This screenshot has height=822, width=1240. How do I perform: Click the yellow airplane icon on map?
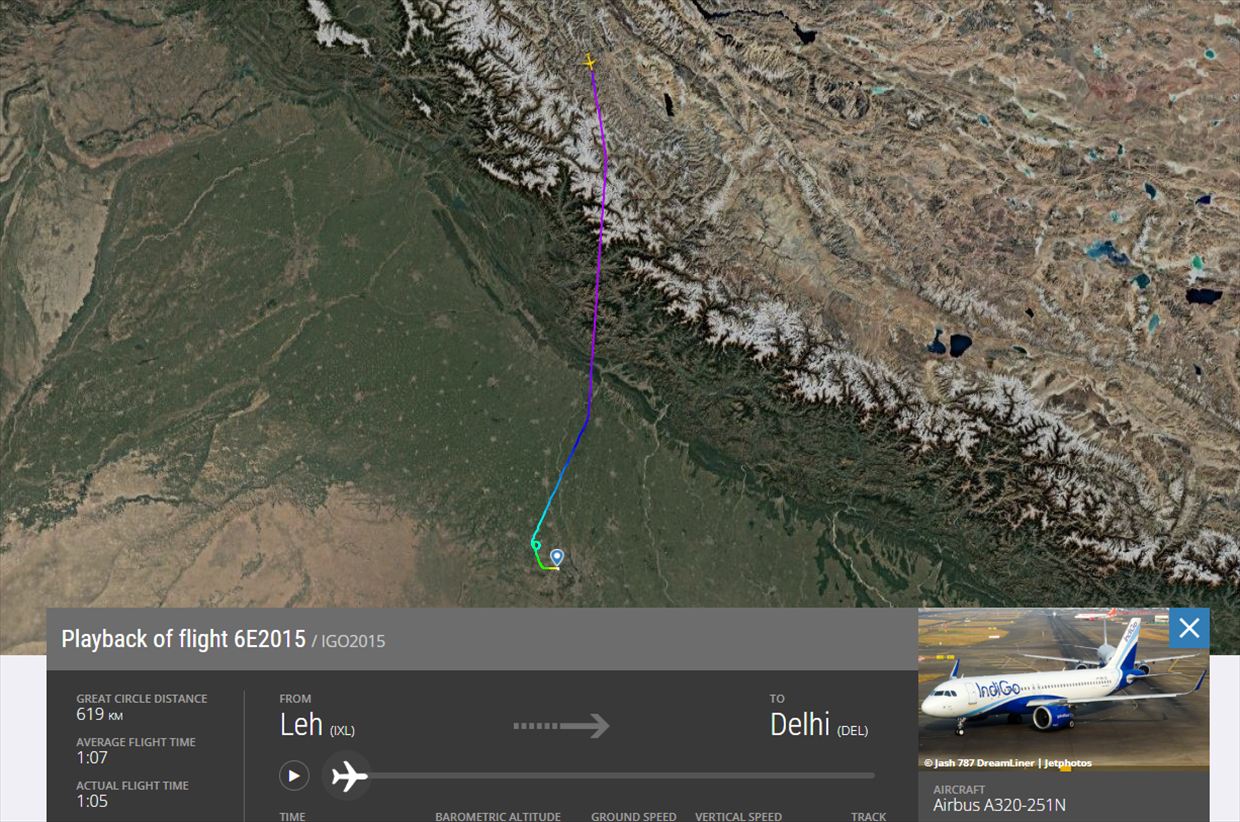tap(590, 62)
